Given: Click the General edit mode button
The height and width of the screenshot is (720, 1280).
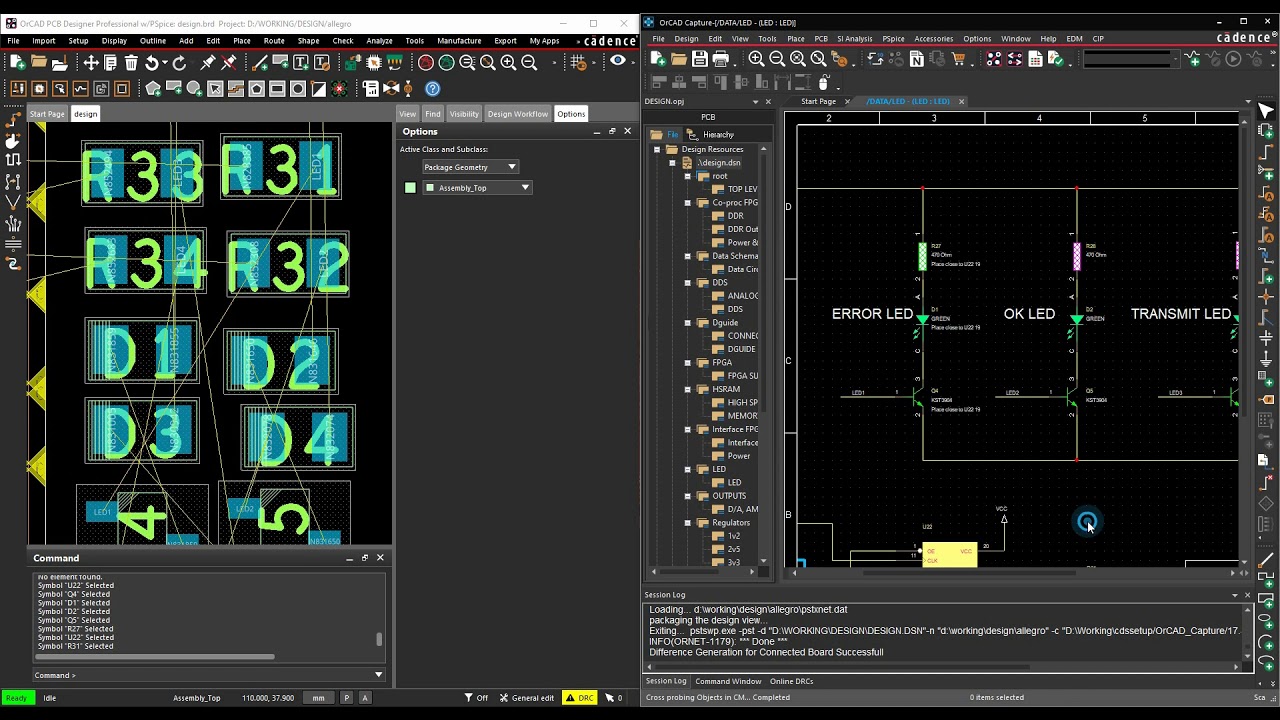Looking at the screenshot, I should coord(525,698).
